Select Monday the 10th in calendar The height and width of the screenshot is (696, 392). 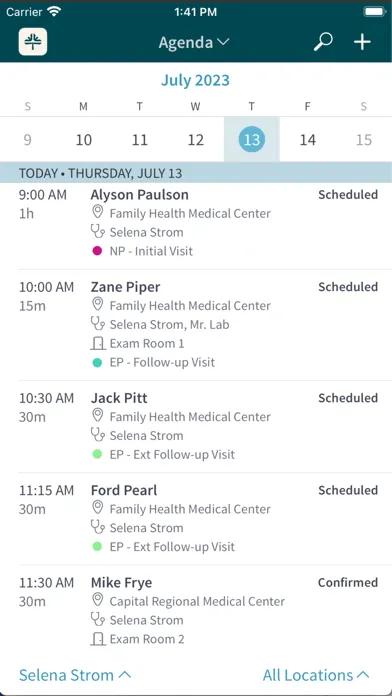(x=83, y=140)
